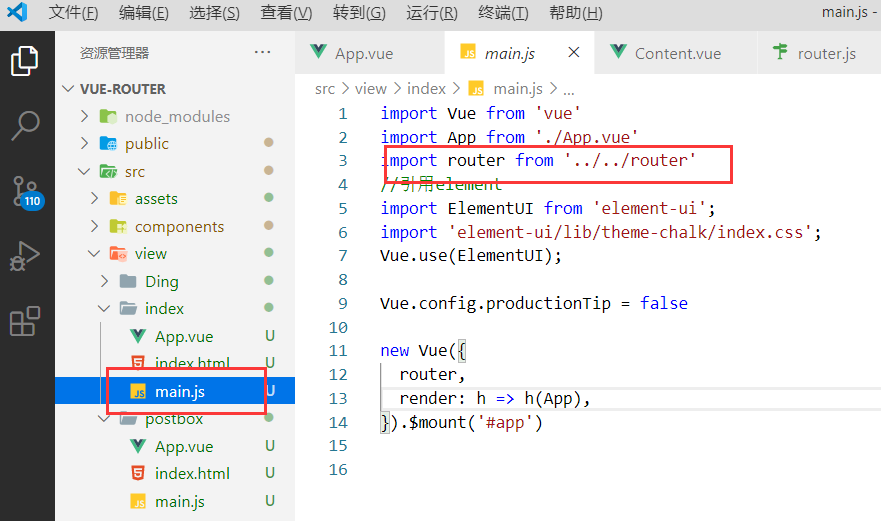Click the 'router,' text on line 12
The image size is (881, 521).
432,375
